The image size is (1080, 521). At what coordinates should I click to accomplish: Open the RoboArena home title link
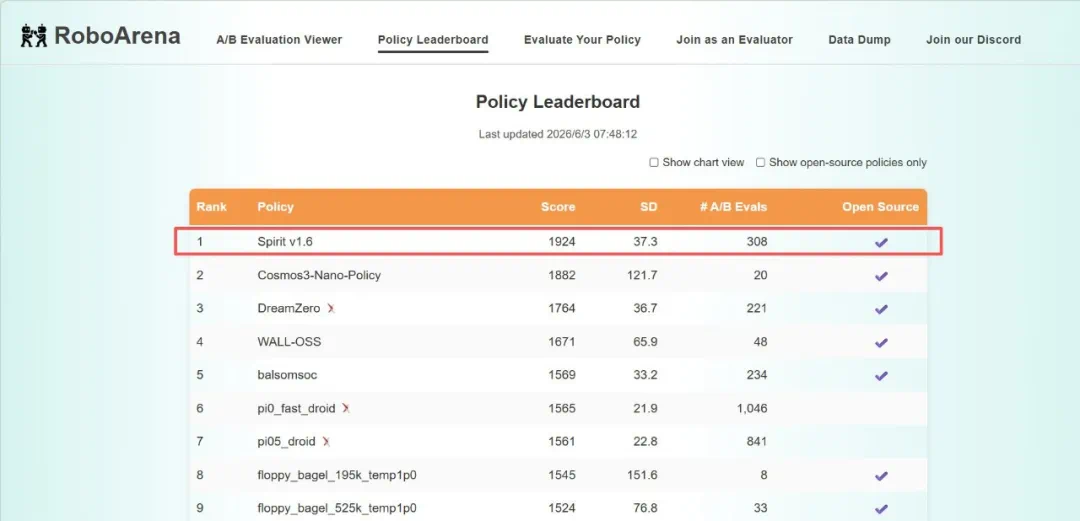pos(117,36)
